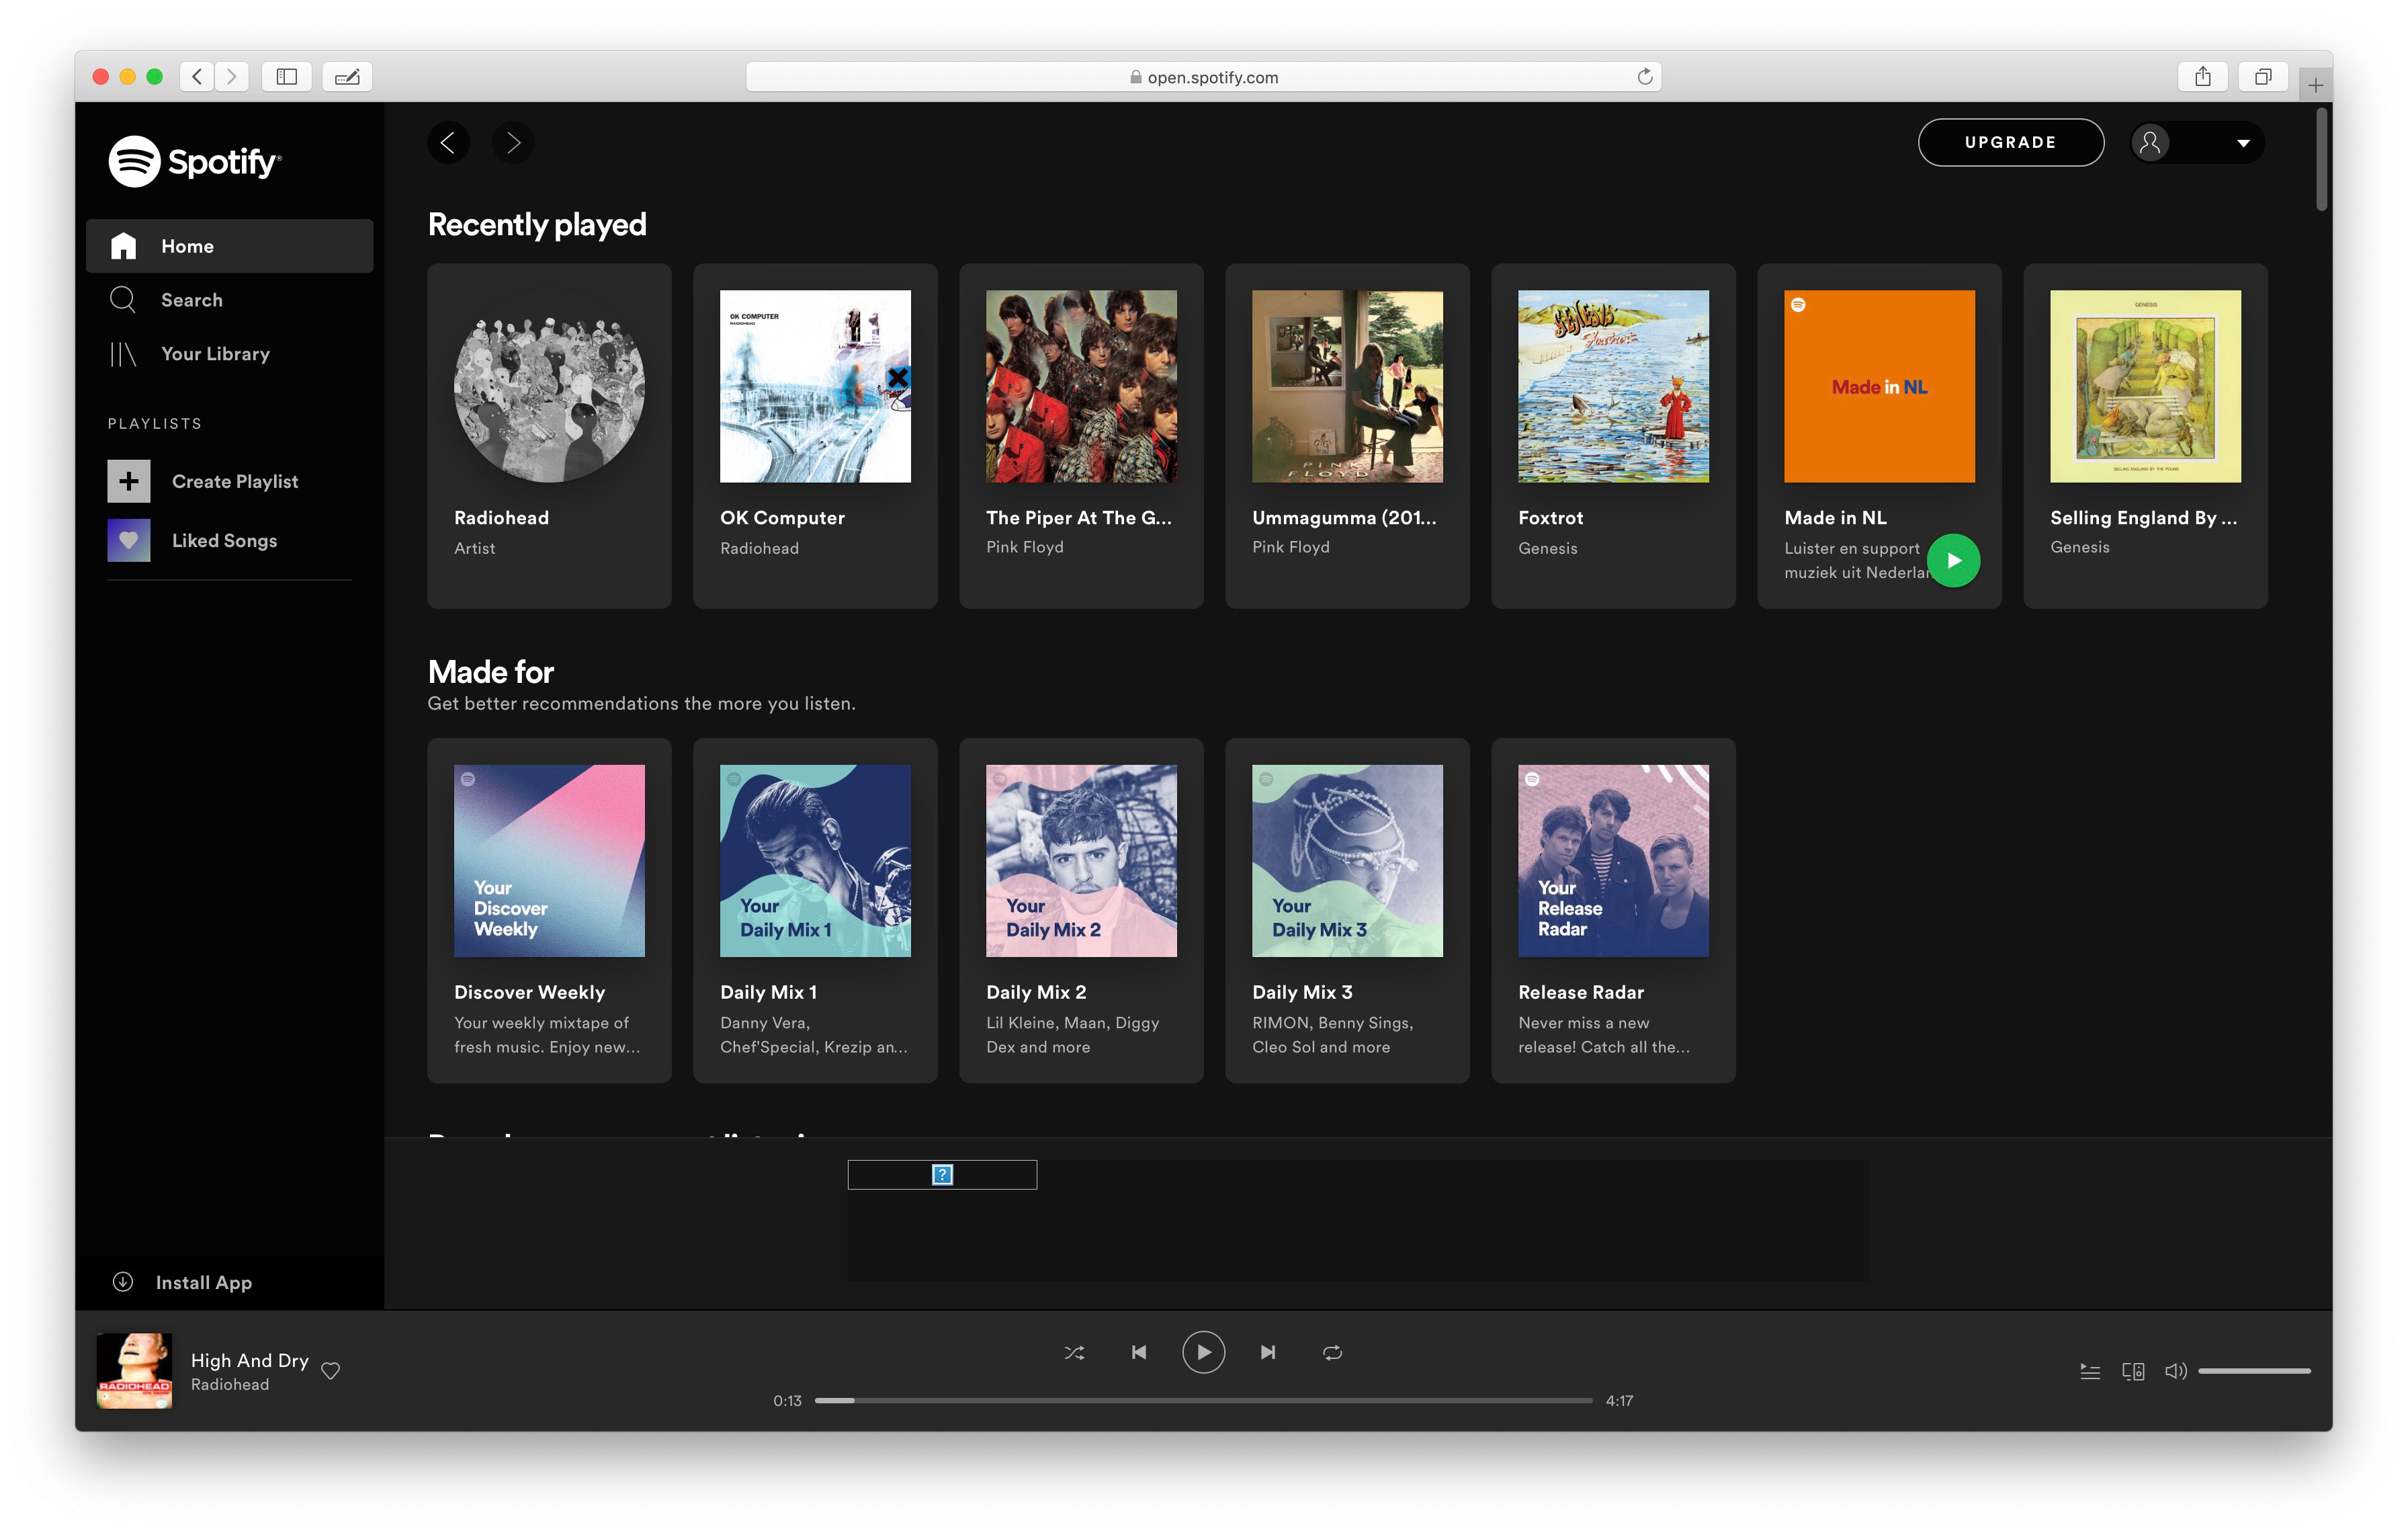Screen dimensions: 2408x1531
Task: Open Daily Mix 1 cover
Action: 815,861
